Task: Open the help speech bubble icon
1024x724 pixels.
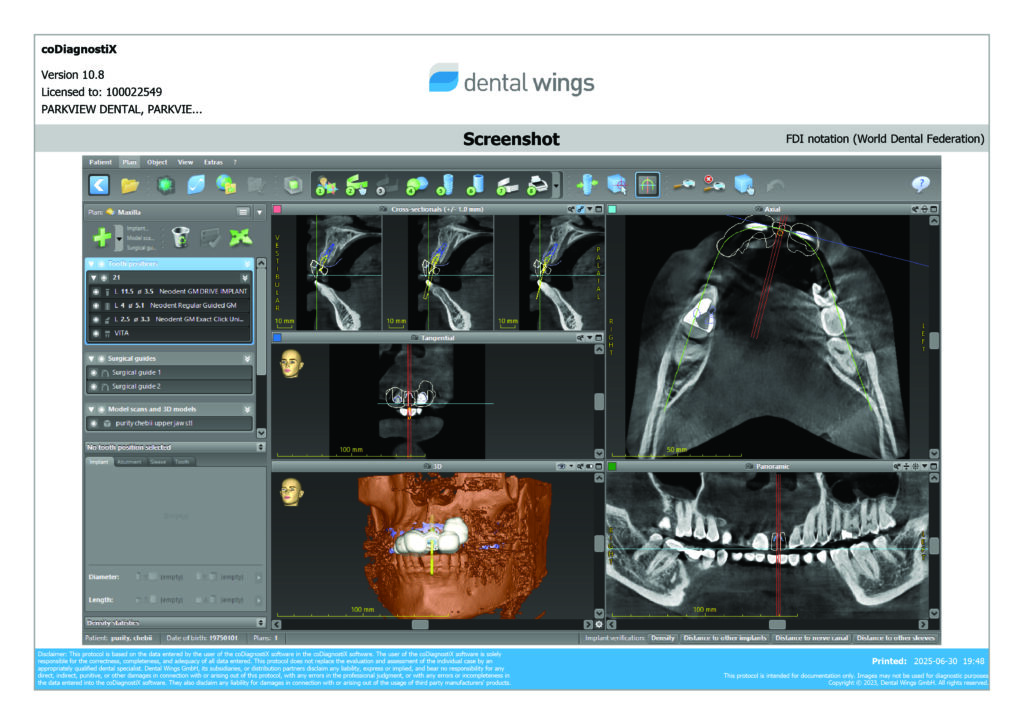Action: tap(920, 185)
